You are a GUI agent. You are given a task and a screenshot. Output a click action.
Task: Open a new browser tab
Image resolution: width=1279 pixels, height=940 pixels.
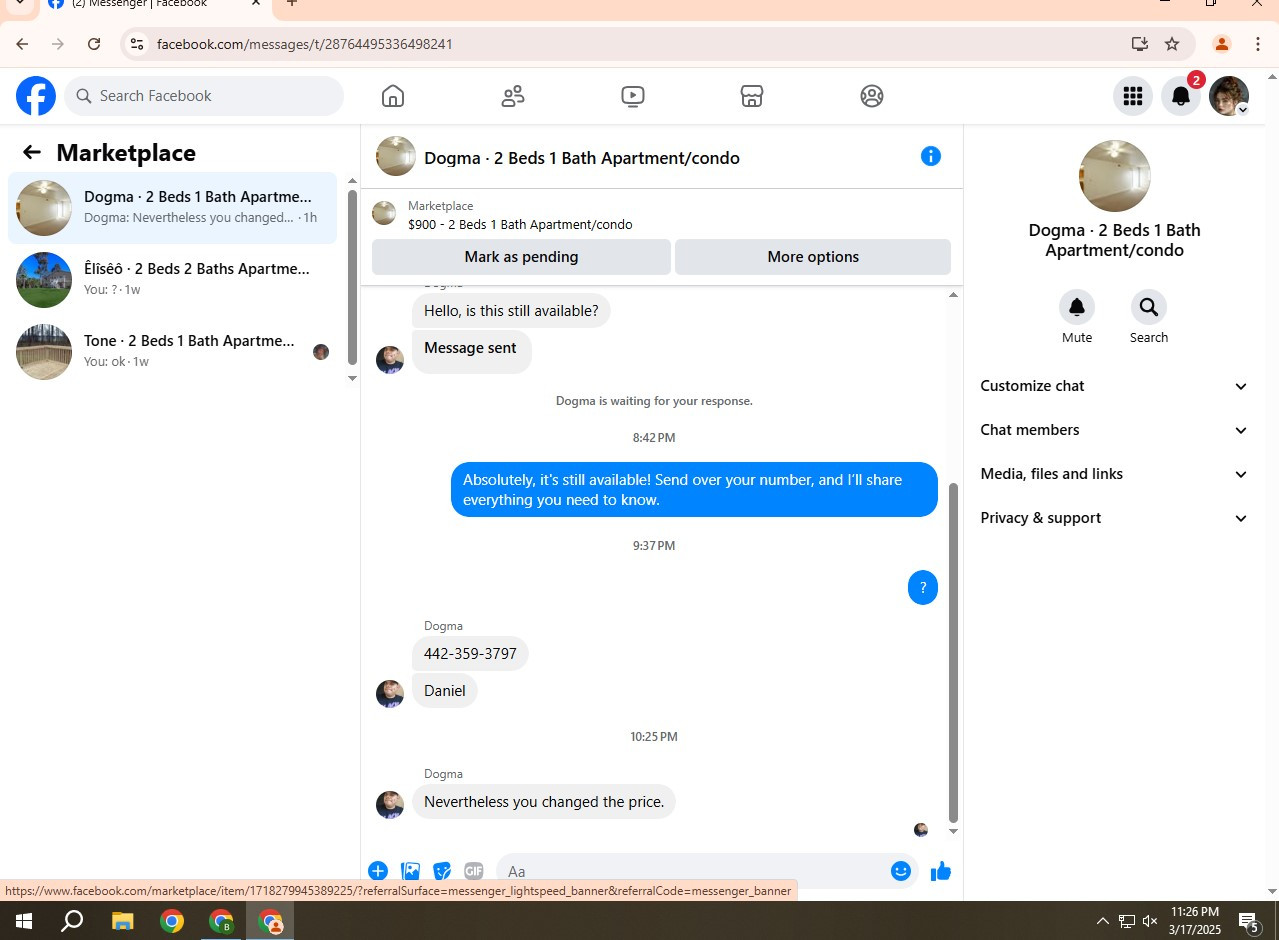(292, 3)
